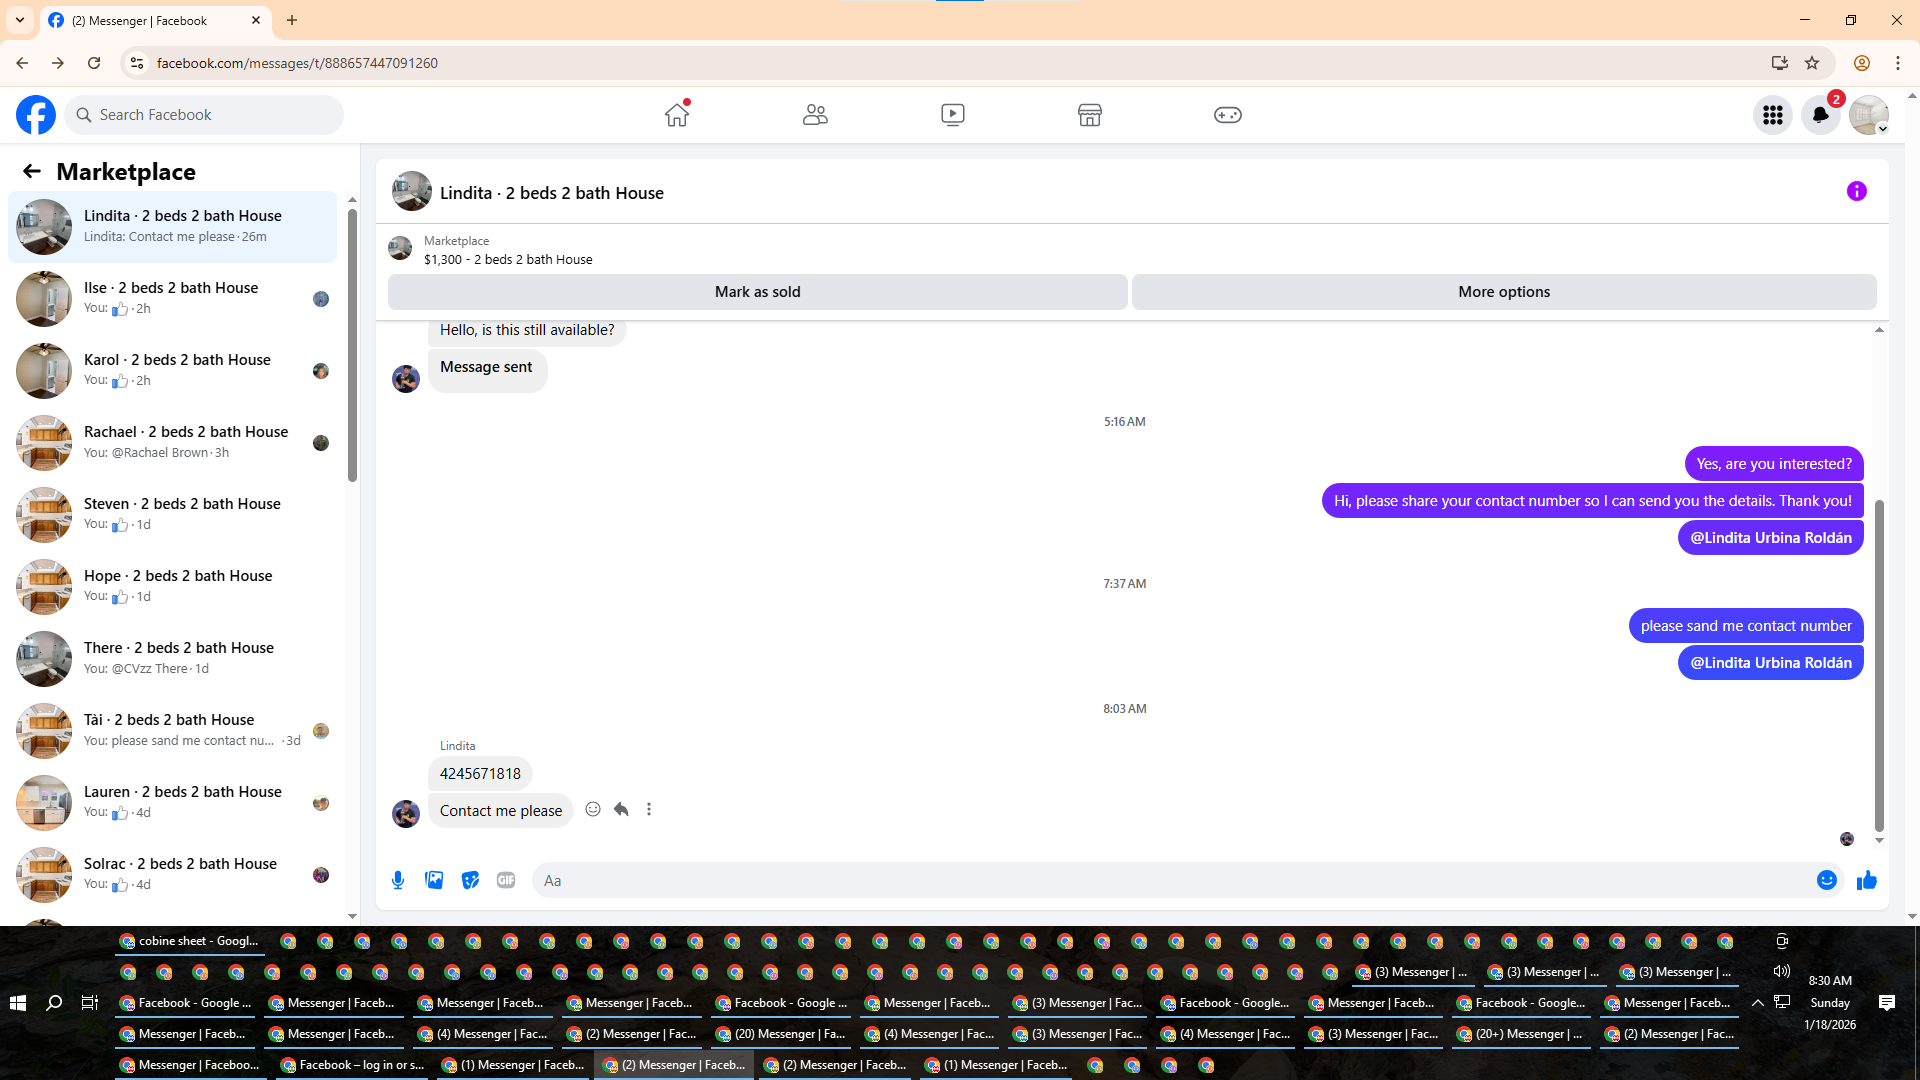The height and width of the screenshot is (1080, 1920).
Task: Open Facebook menu grid
Action: click(x=1772, y=115)
